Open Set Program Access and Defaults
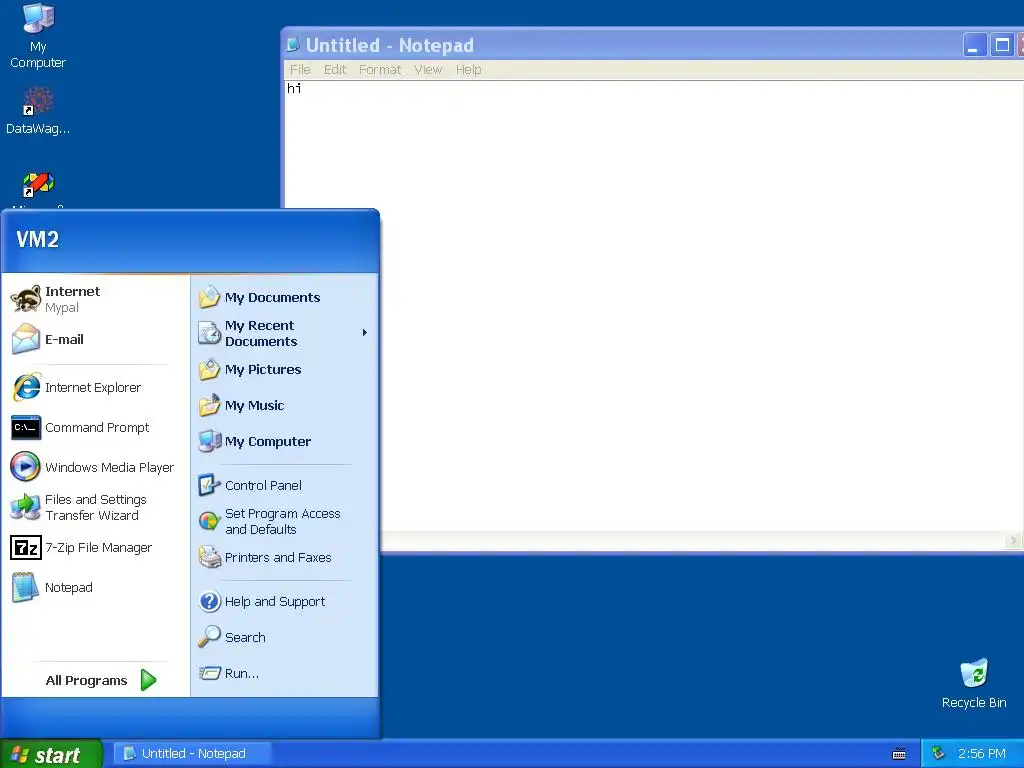Screen dimensions: 1024x768 tap(284, 521)
